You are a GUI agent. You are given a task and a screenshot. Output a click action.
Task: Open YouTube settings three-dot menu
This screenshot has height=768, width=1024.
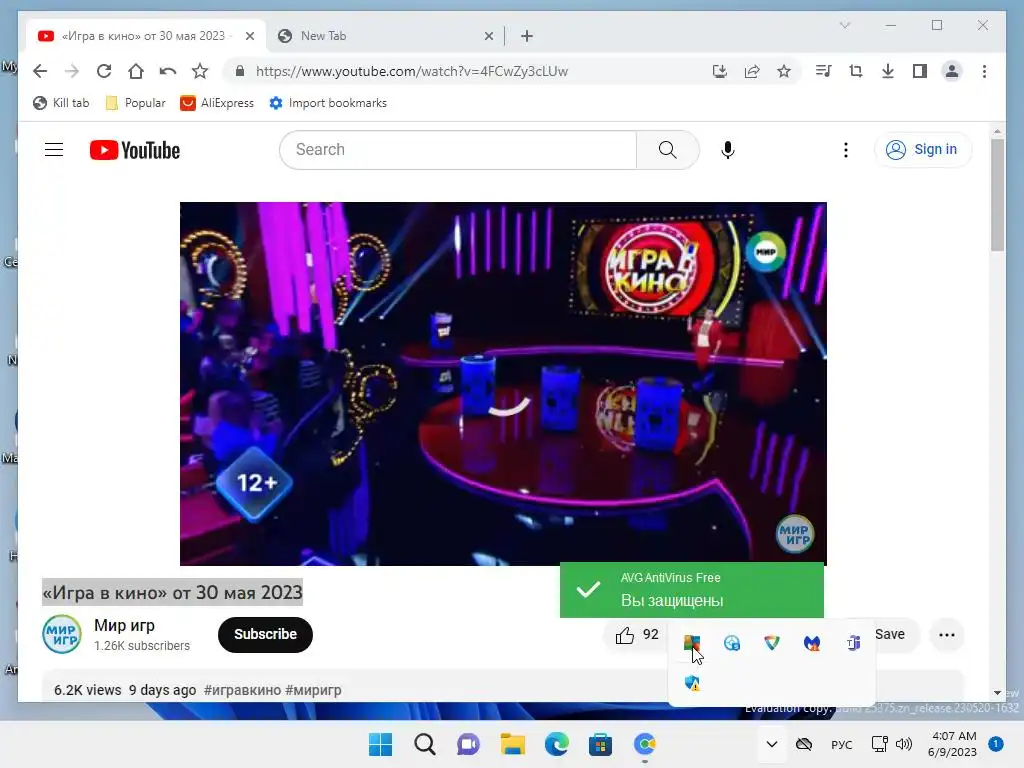(846, 150)
